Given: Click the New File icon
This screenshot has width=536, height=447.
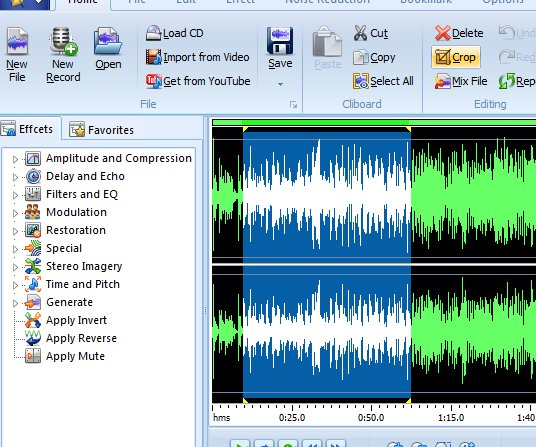Looking at the screenshot, I should (17, 41).
